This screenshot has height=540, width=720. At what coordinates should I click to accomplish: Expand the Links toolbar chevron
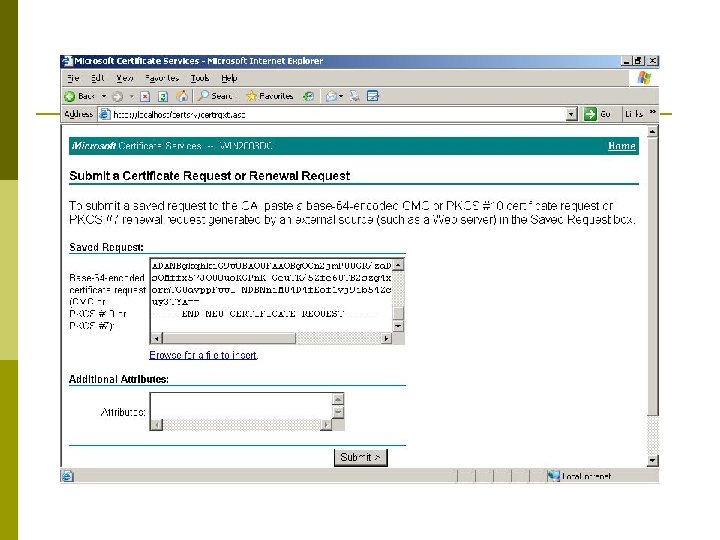(x=652, y=112)
